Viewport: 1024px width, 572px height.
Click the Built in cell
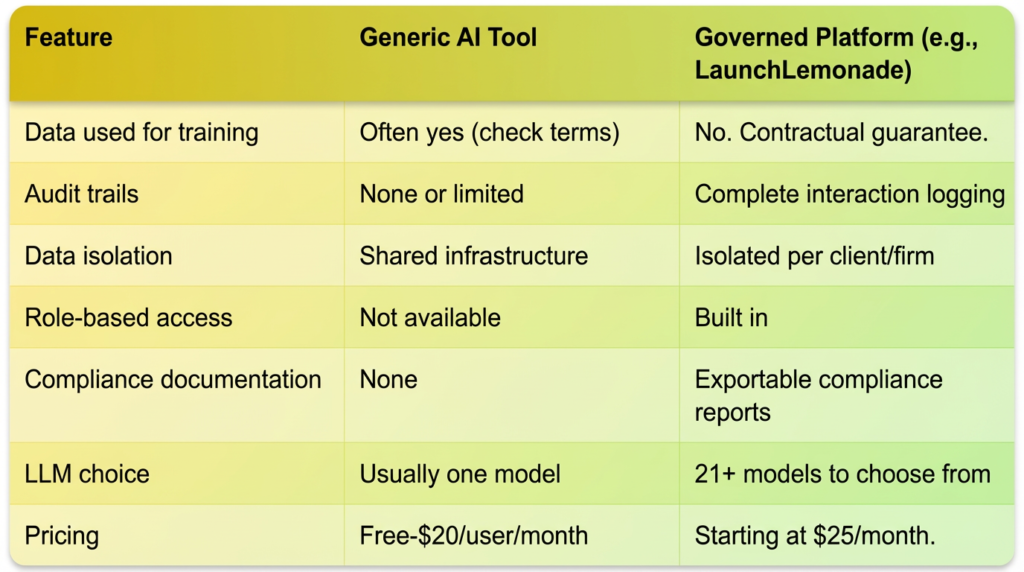click(731, 318)
